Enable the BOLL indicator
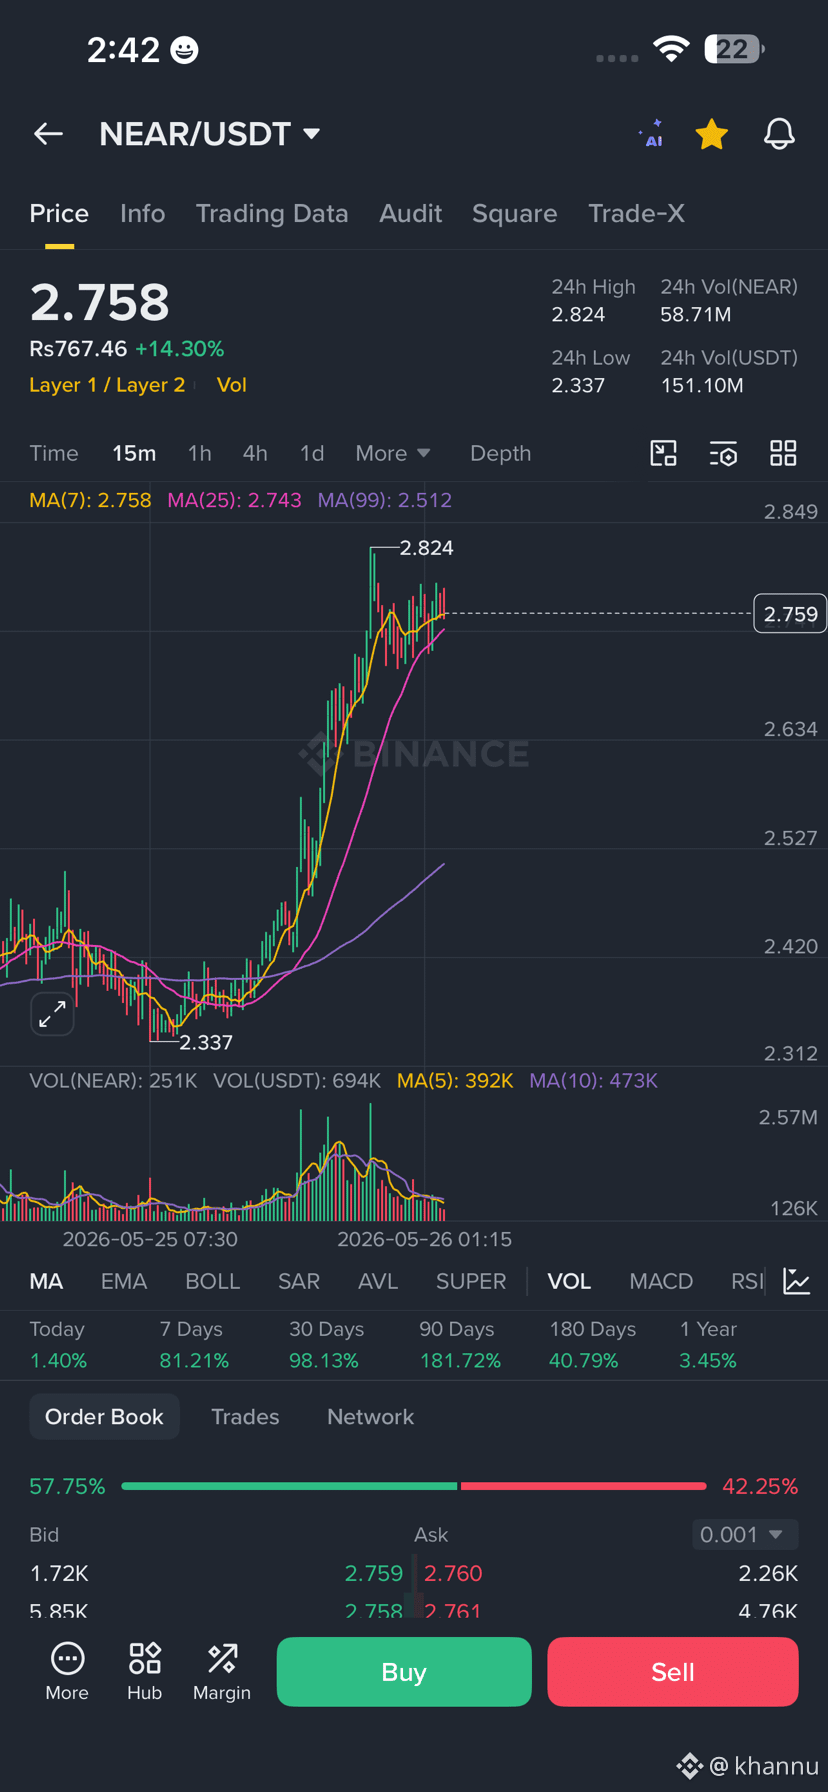Screen dimensions: 828x1792 point(213,1281)
